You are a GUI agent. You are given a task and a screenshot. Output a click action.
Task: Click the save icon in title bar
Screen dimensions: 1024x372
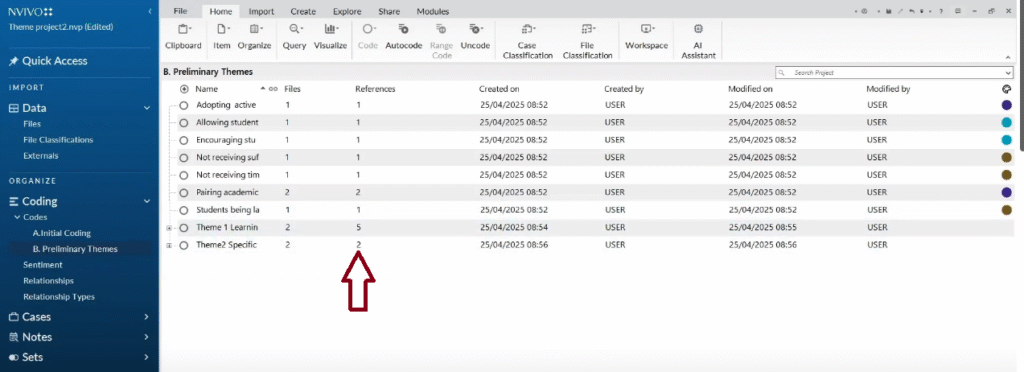[x=888, y=11]
